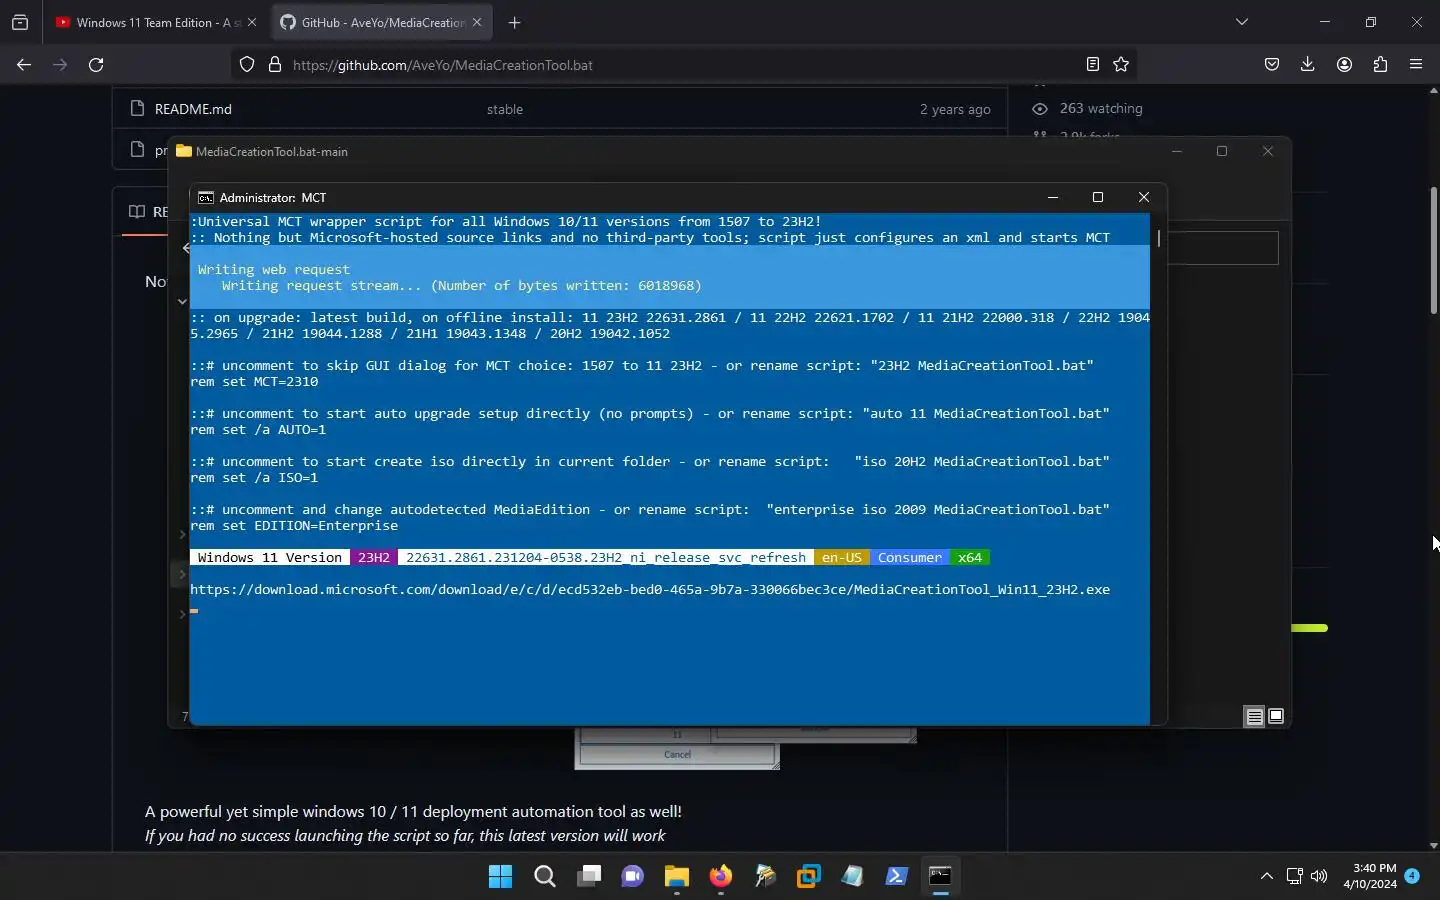Open README.md file in the repository
This screenshot has height=900, width=1440.
click(x=193, y=109)
